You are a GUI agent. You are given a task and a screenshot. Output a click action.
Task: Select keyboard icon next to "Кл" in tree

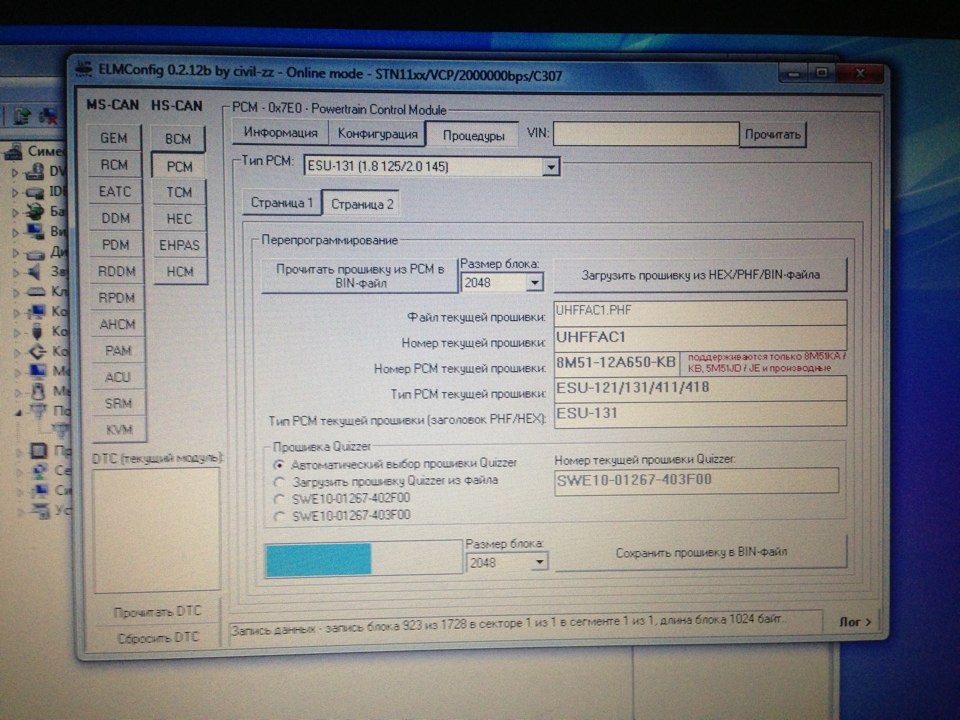[x=37, y=291]
